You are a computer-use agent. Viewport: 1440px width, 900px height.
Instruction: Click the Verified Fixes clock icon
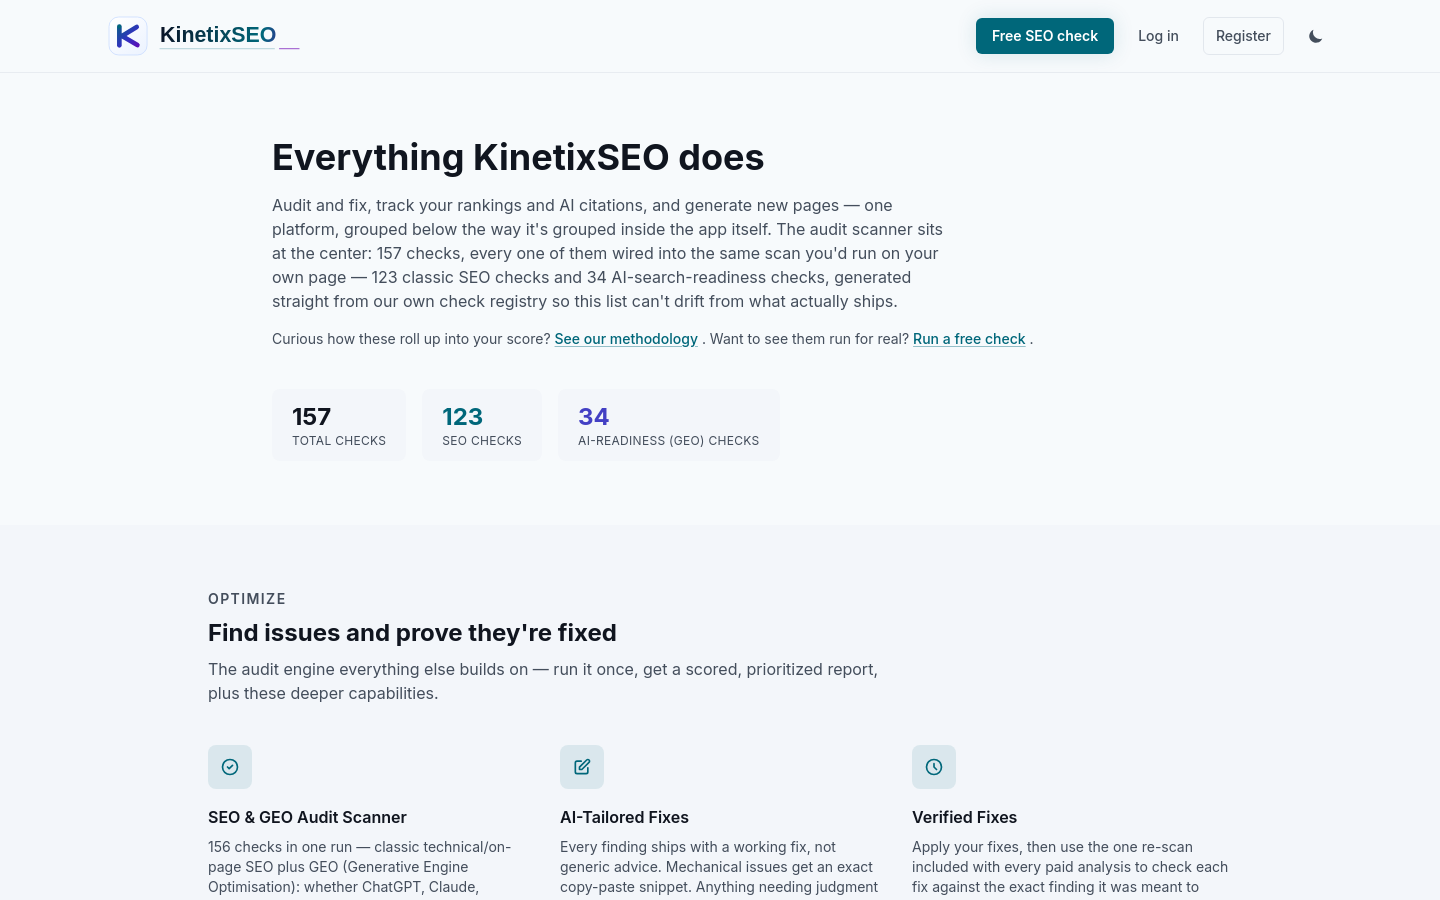tap(934, 767)
